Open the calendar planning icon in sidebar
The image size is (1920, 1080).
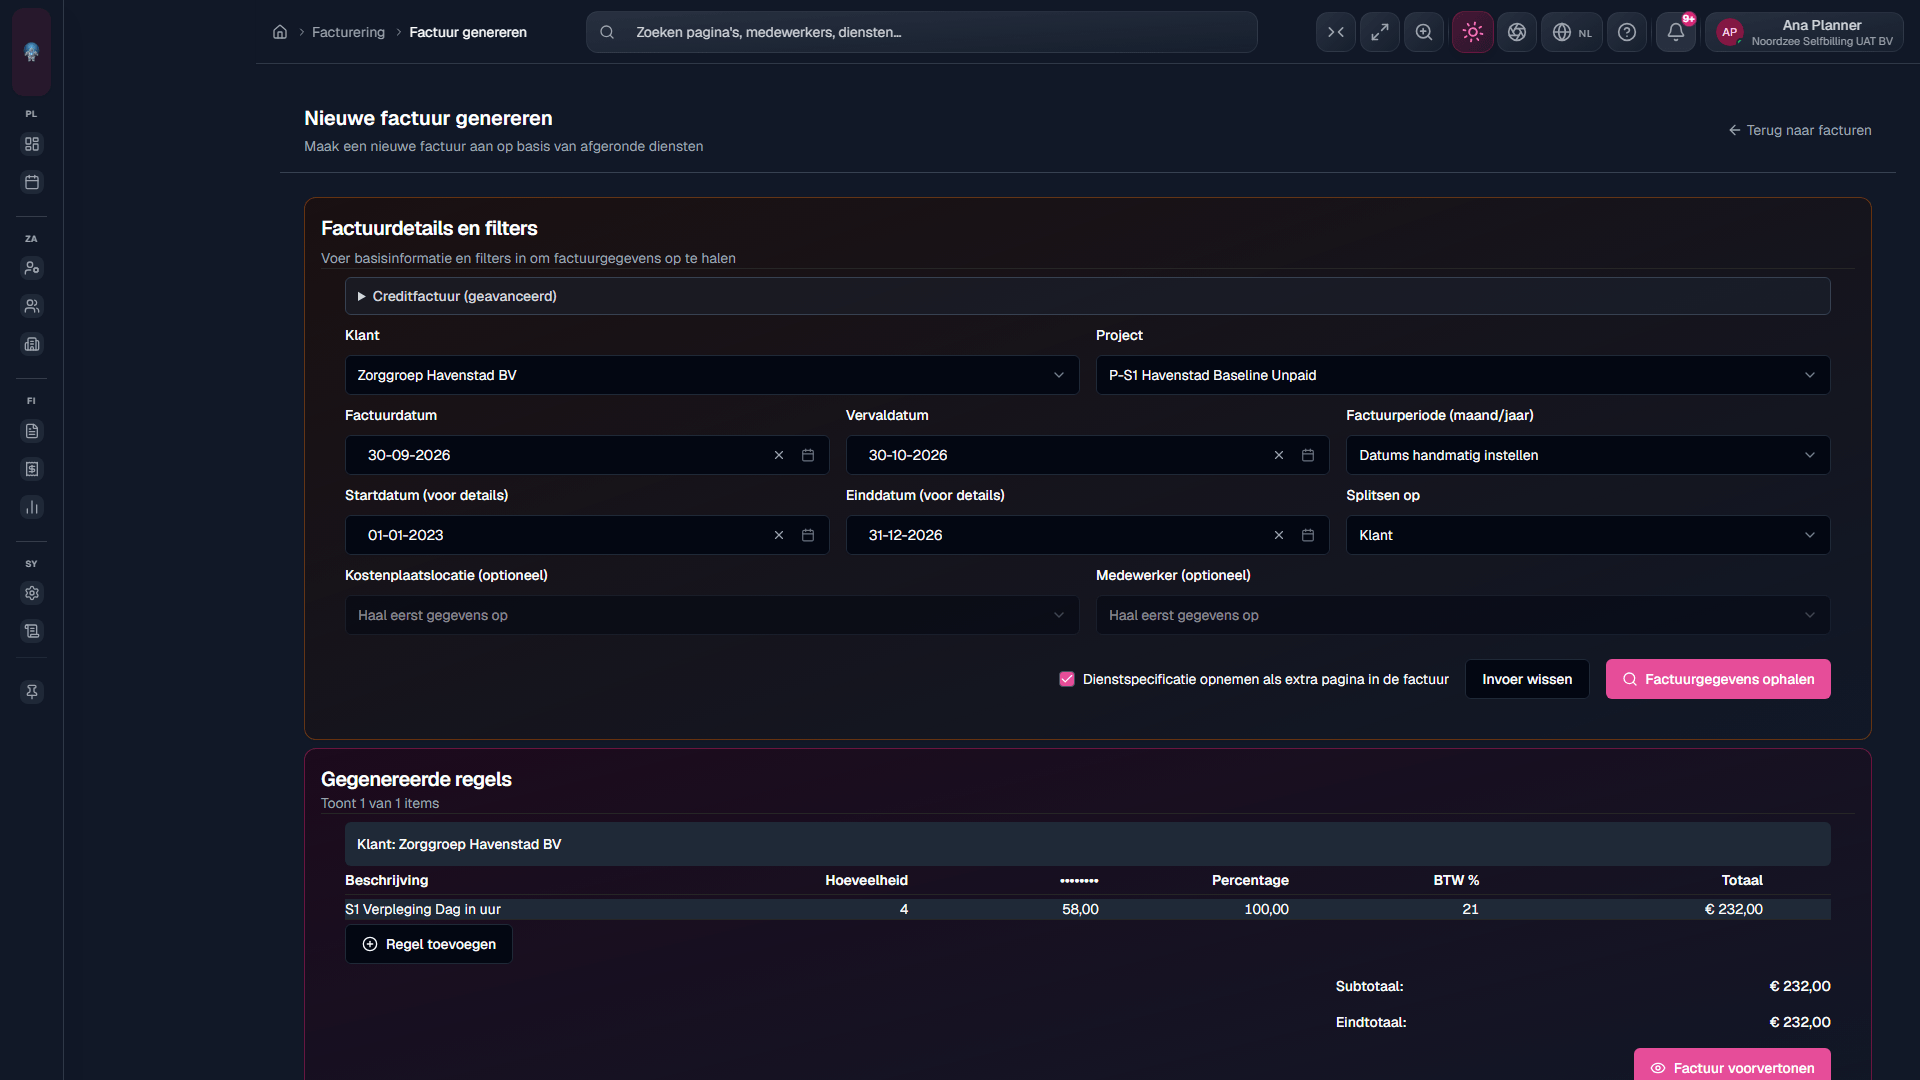[x=32, y=182]
